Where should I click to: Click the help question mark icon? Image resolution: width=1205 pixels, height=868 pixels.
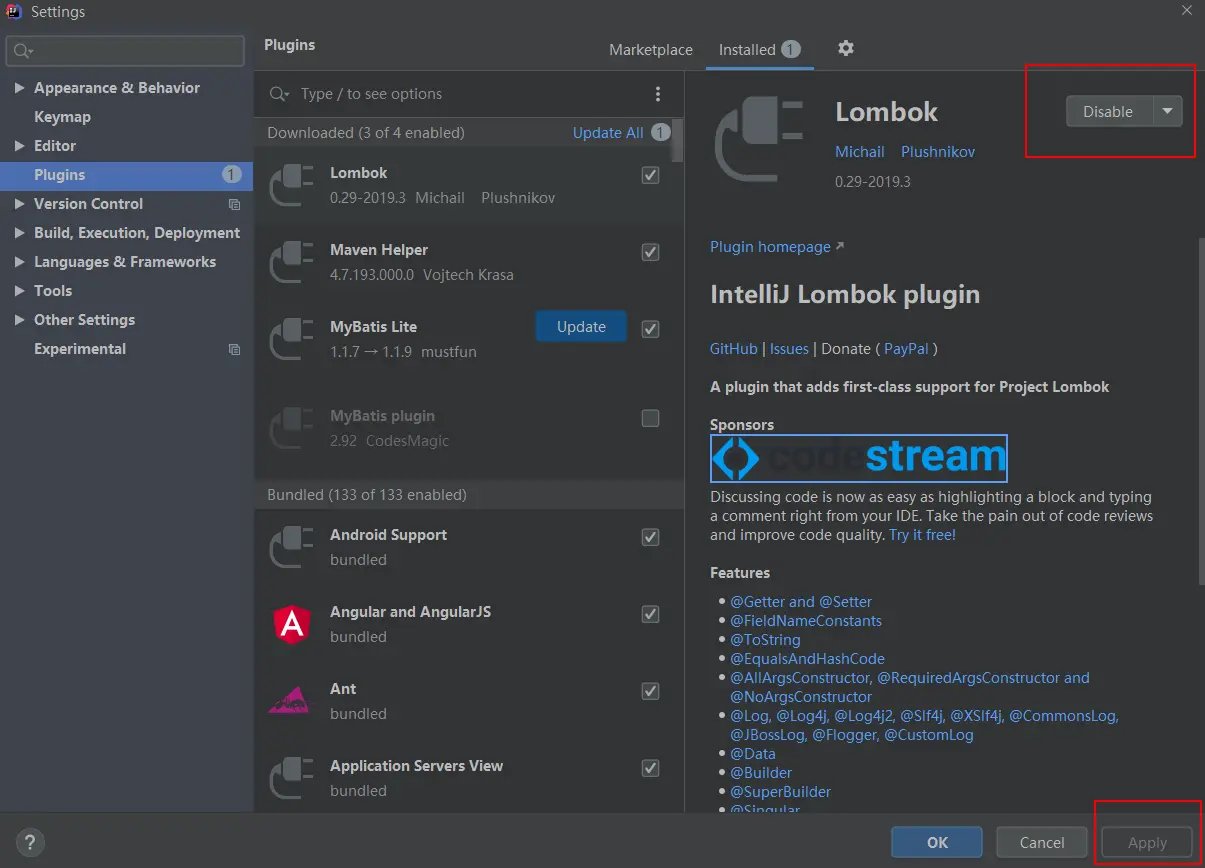31,842
